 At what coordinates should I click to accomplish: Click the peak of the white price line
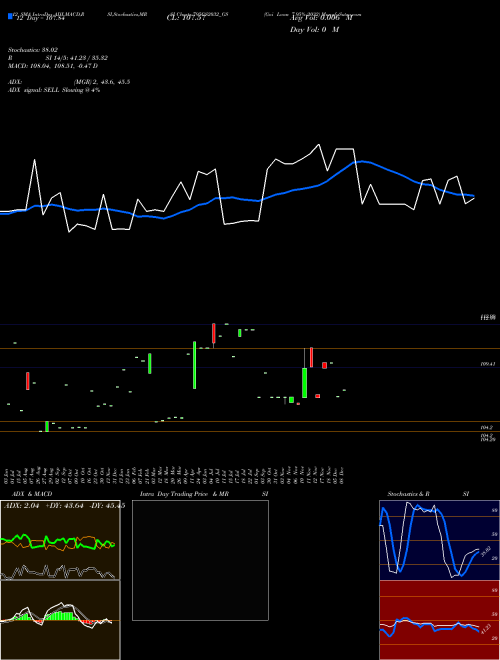point(318,145)
